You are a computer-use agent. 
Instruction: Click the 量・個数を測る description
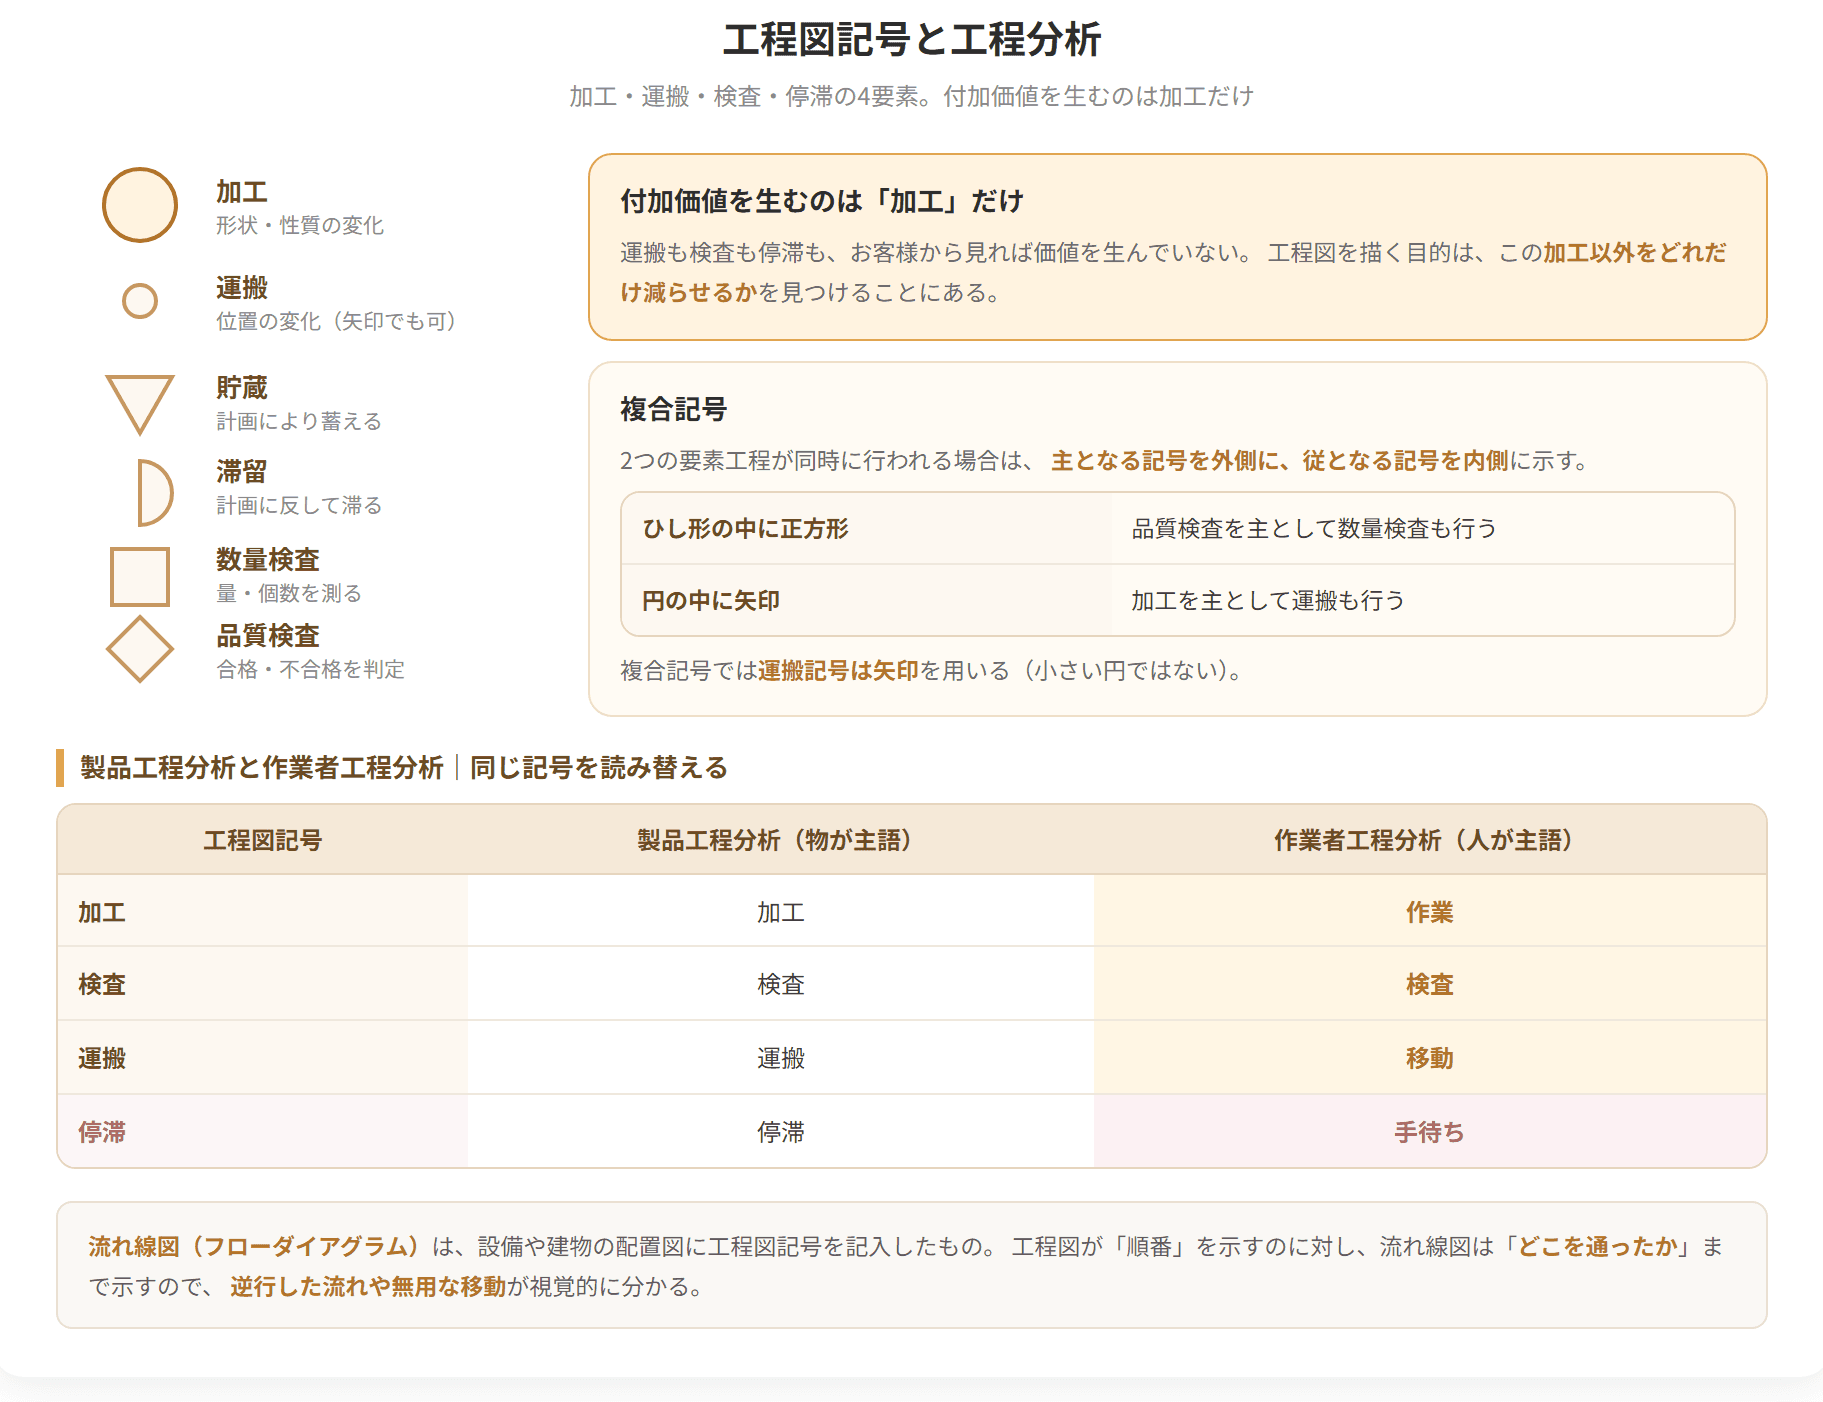tap(289, 593)
